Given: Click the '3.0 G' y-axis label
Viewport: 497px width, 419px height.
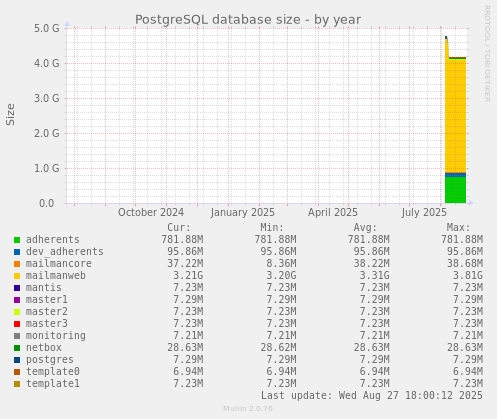Looking at the screenshot, I should coord(47,98).
